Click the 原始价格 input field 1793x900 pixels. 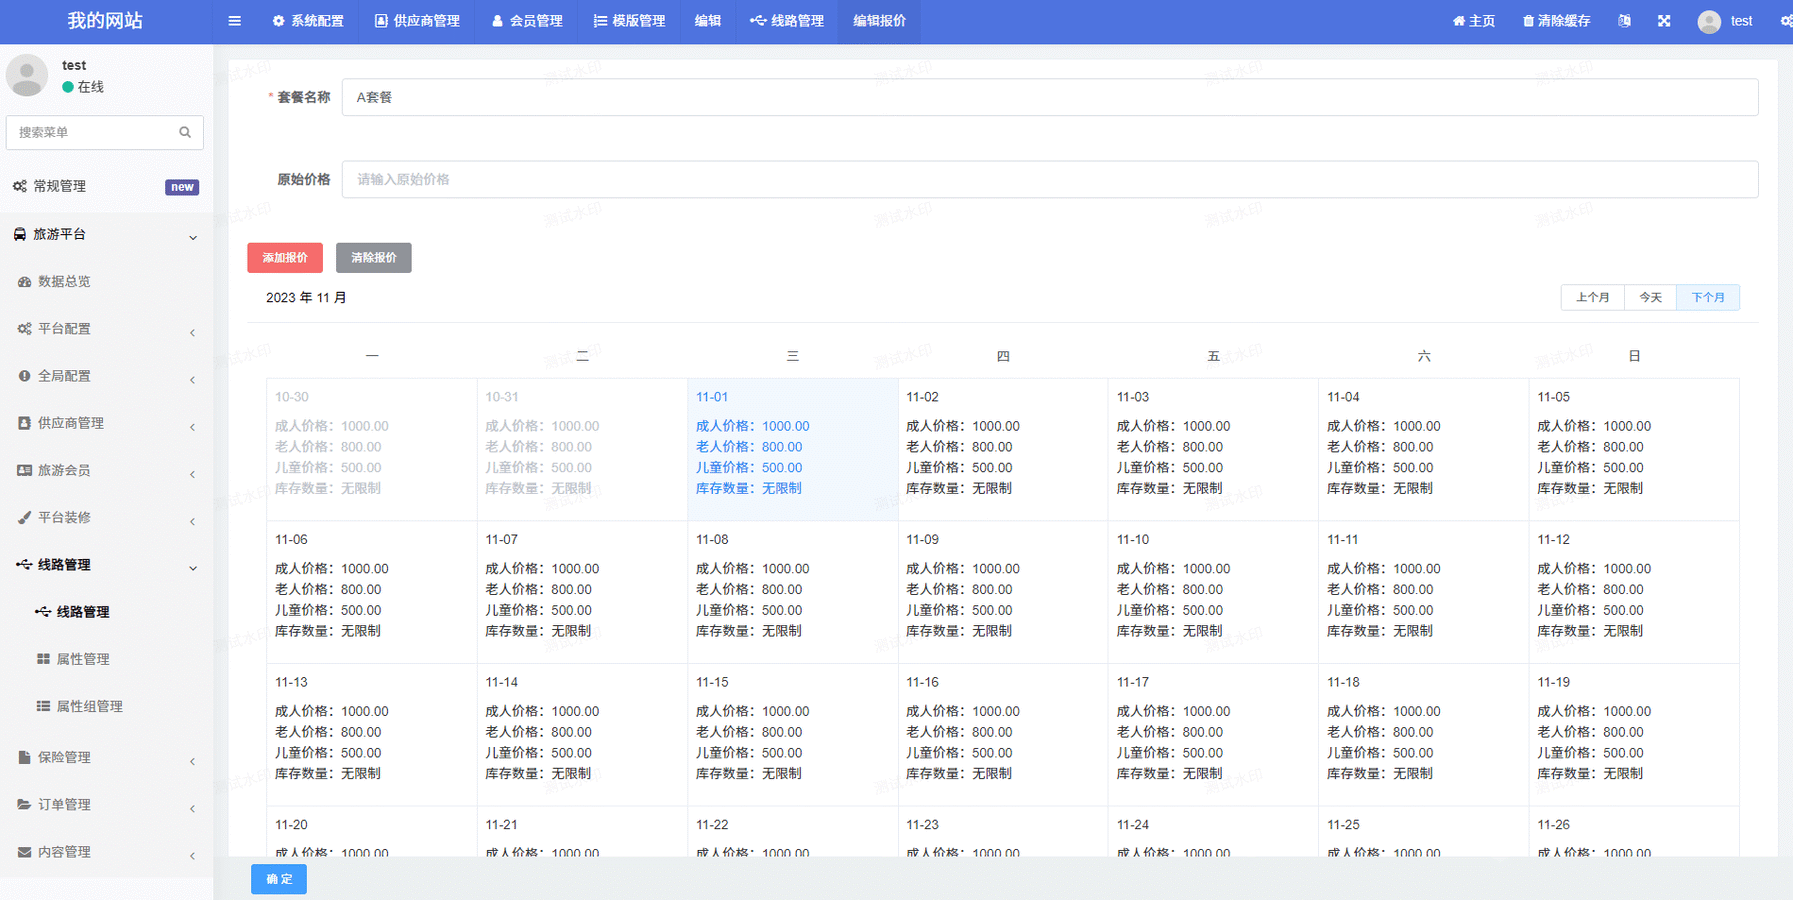tap(1049, 180)
